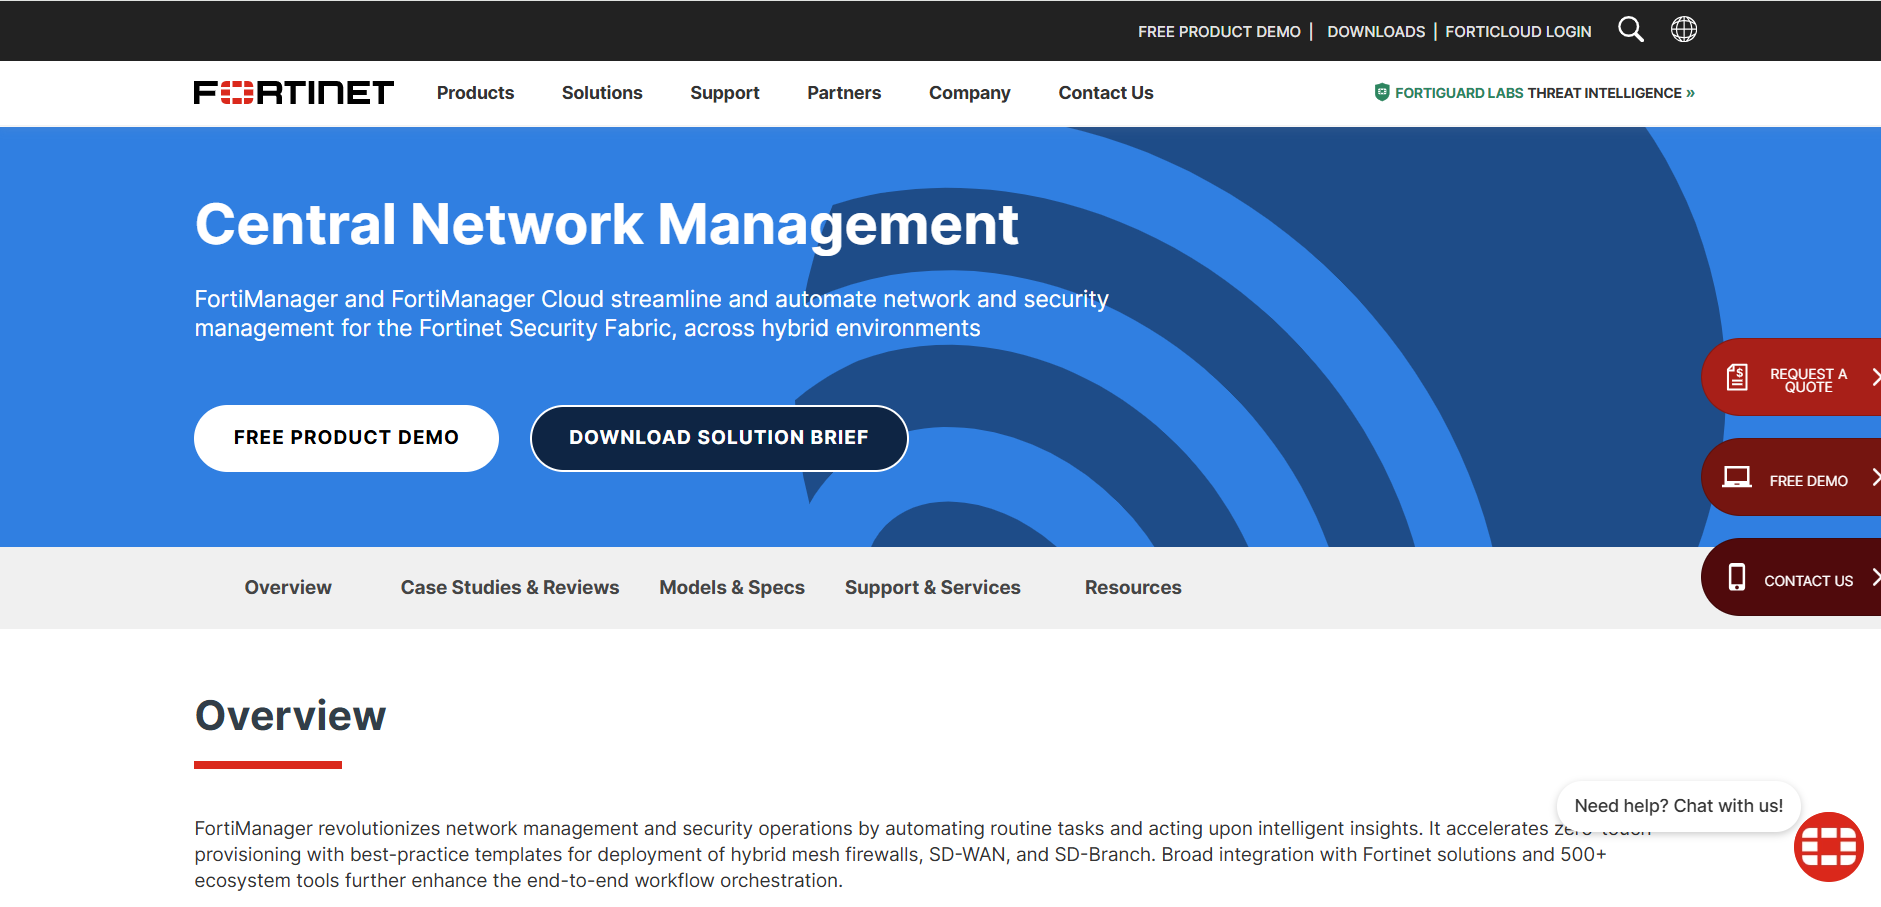
Task: Click the Contact Us side button
Action: pos(1792,577)
